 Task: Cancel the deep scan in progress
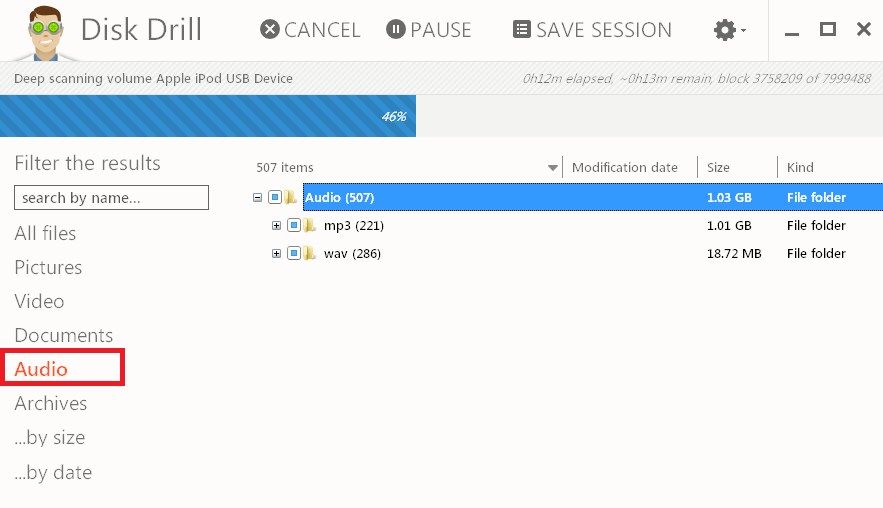click(x=310, y=30)
